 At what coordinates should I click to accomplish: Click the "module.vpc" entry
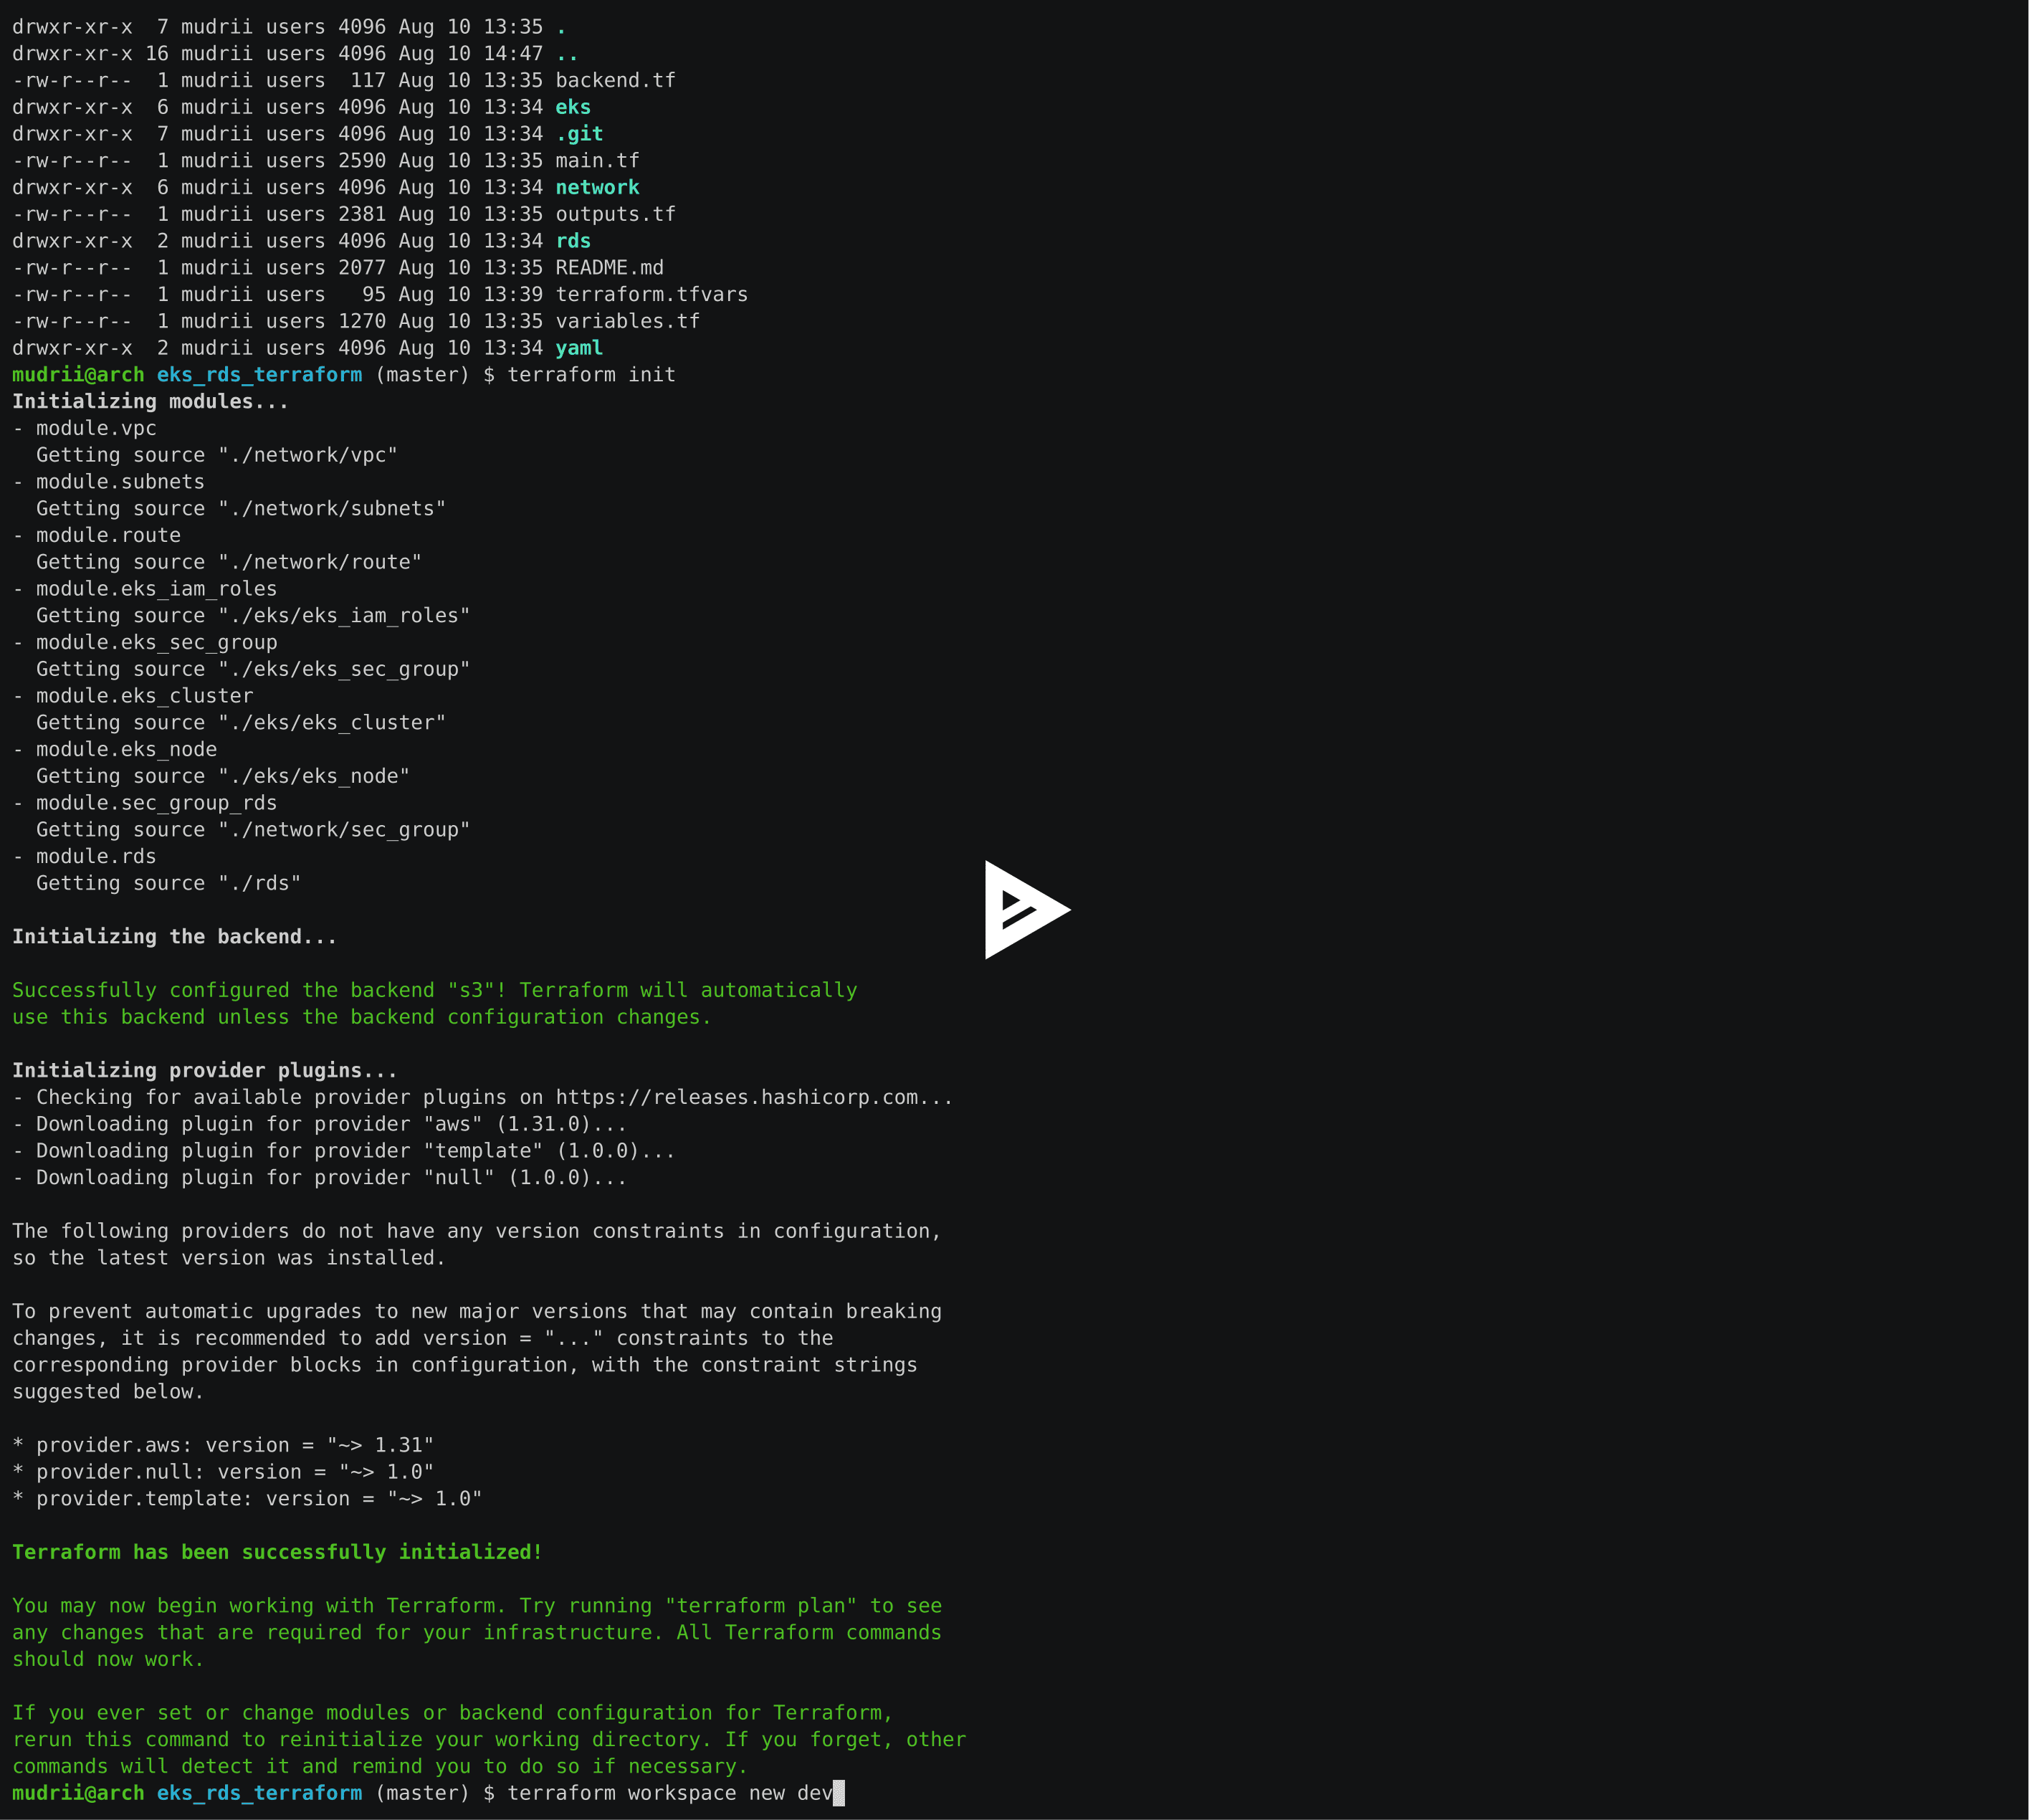(95, 428)
